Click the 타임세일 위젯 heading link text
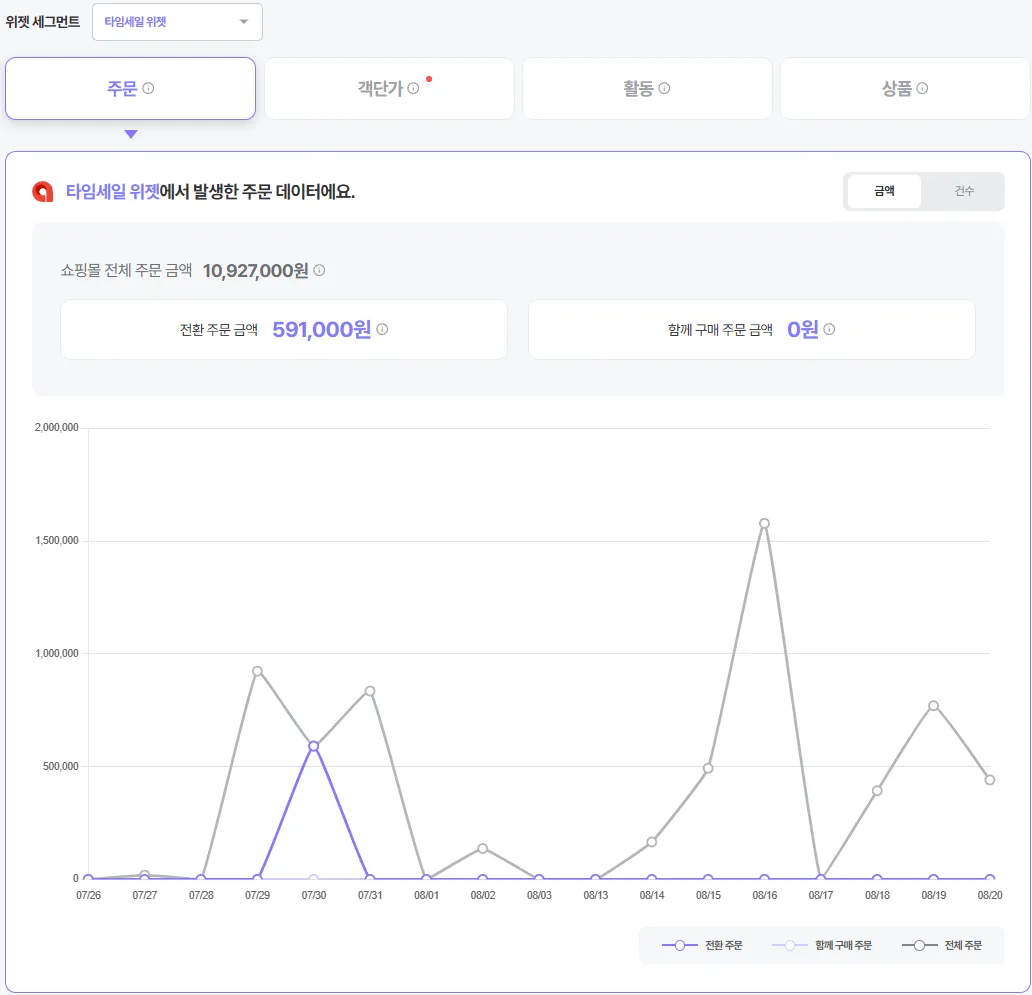This screenshot has height=995, width=1032. 113,191
